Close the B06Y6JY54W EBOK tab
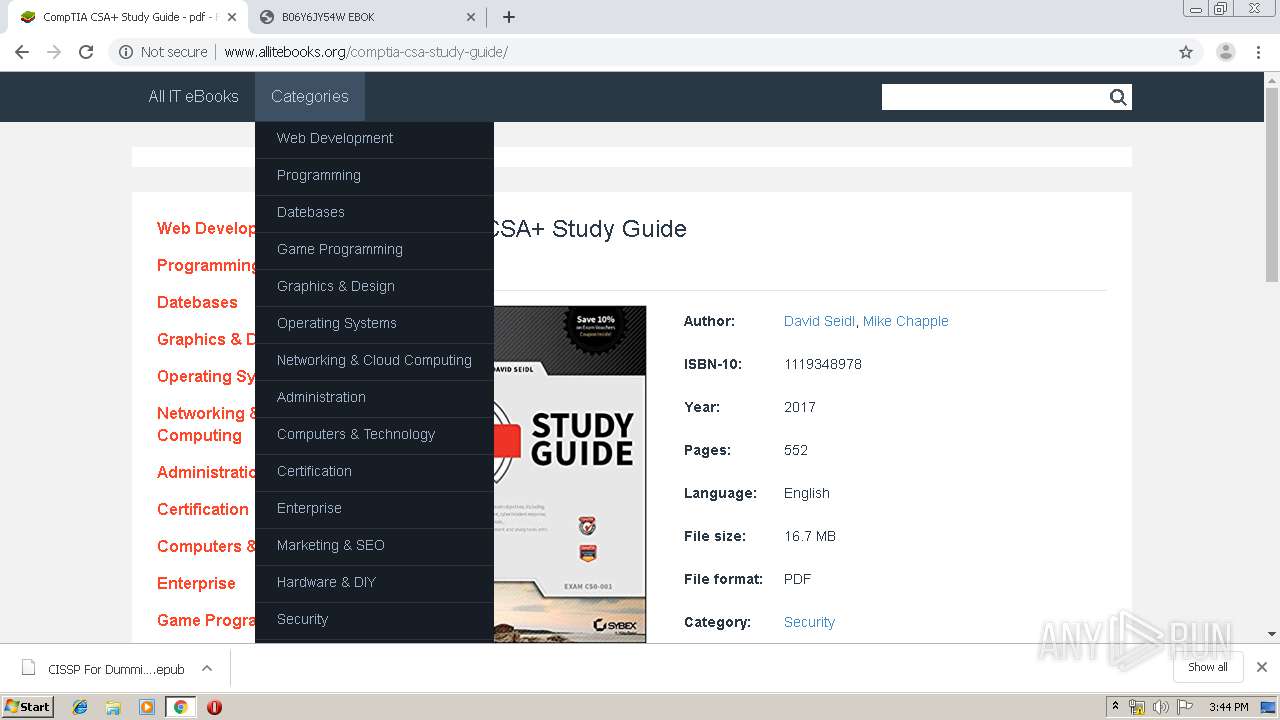 click(471, 17)
